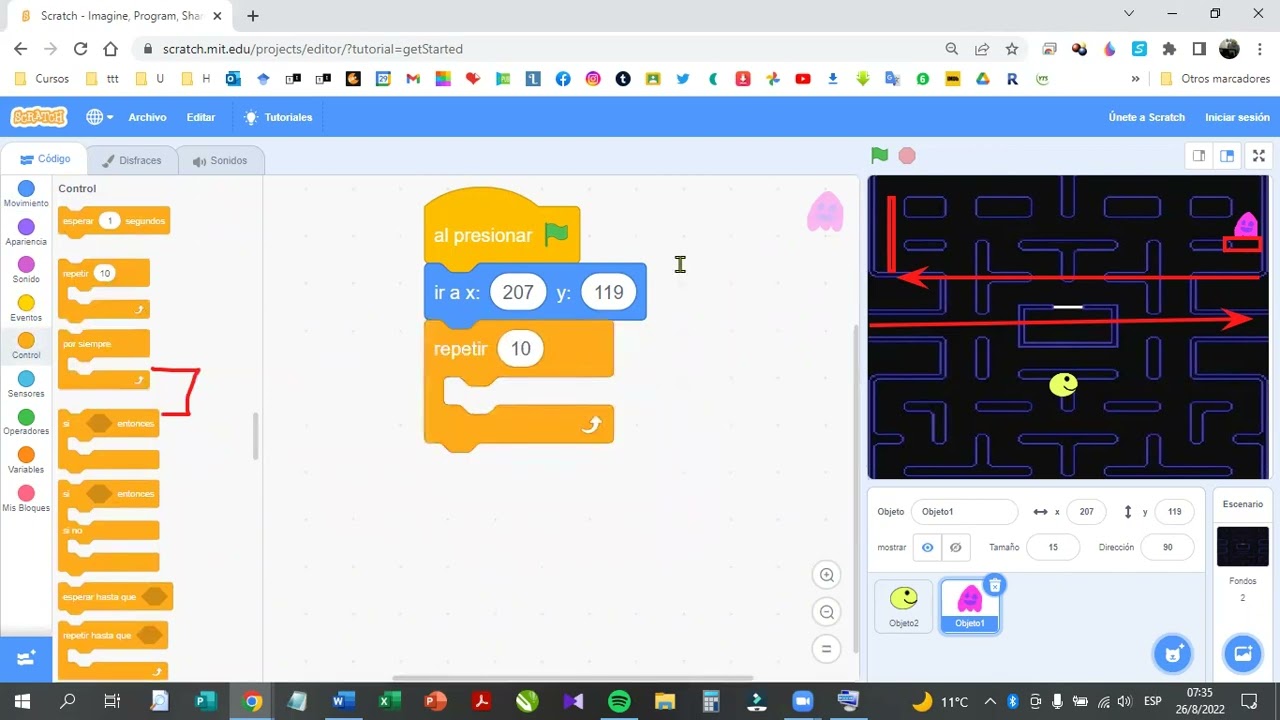Select Sensores block category
Screen dimensions: 1280x720
tap(26, 384)
